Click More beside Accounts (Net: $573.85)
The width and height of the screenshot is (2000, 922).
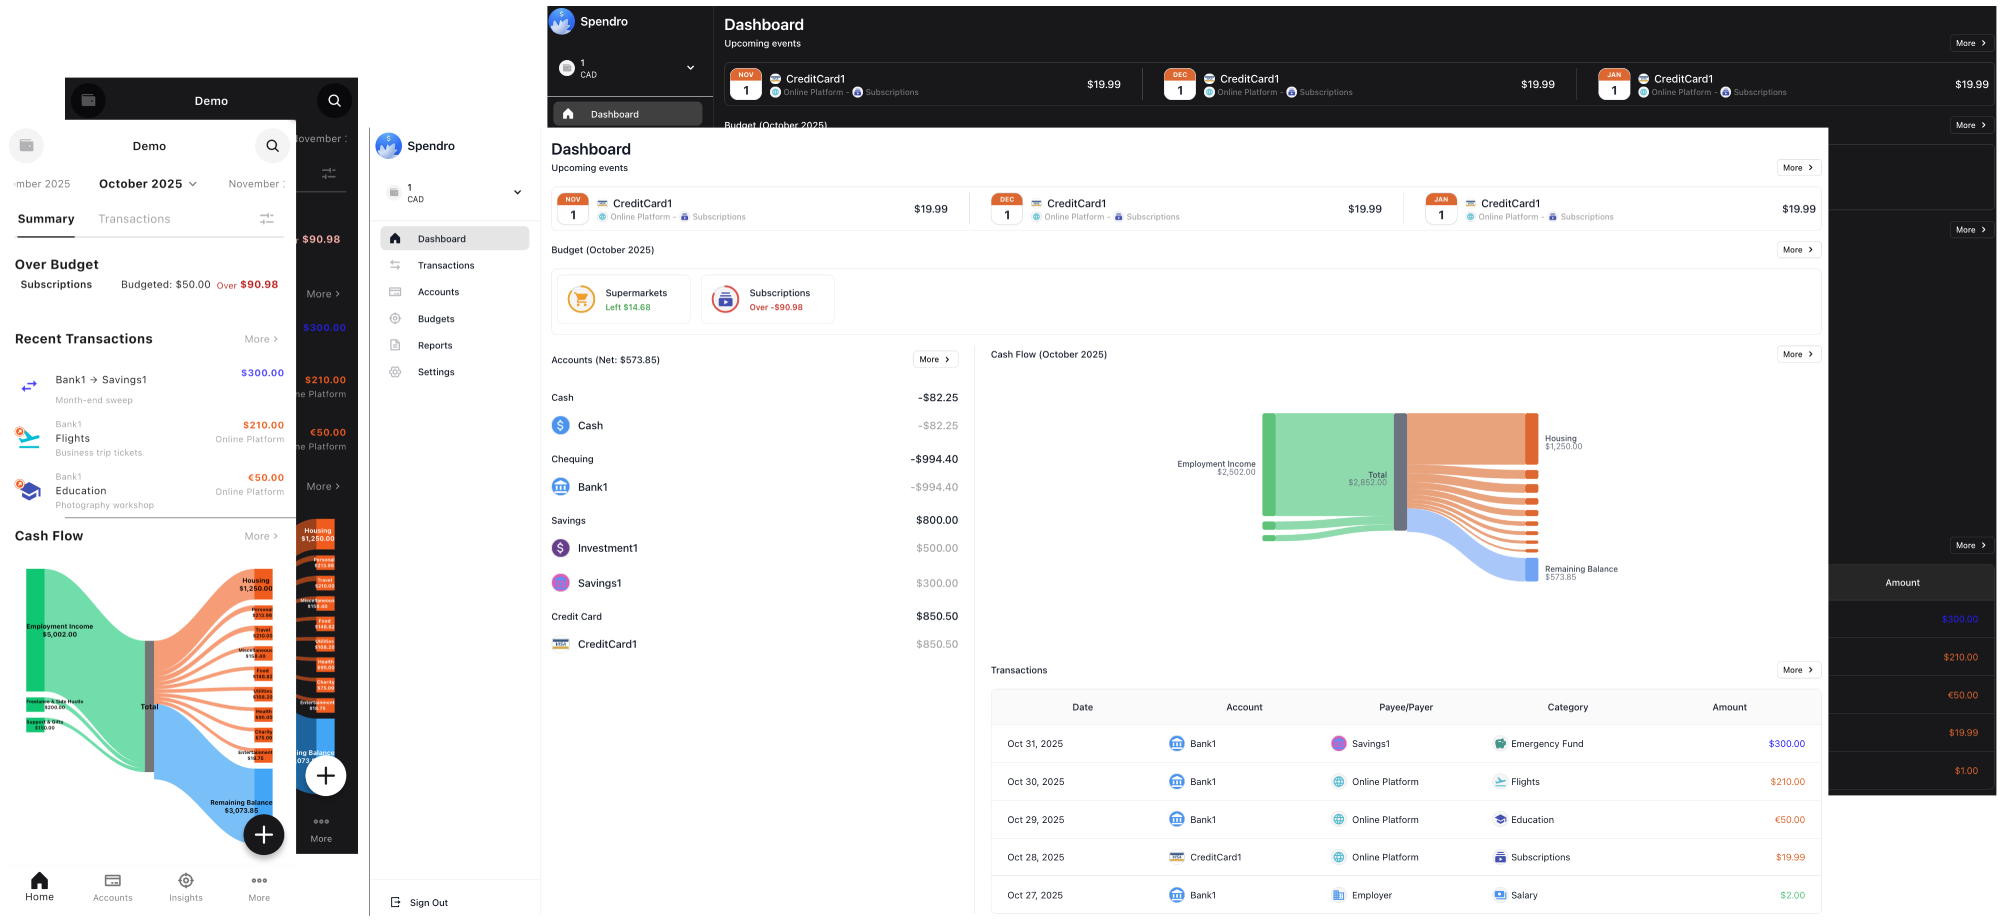(x=935, y=359)
